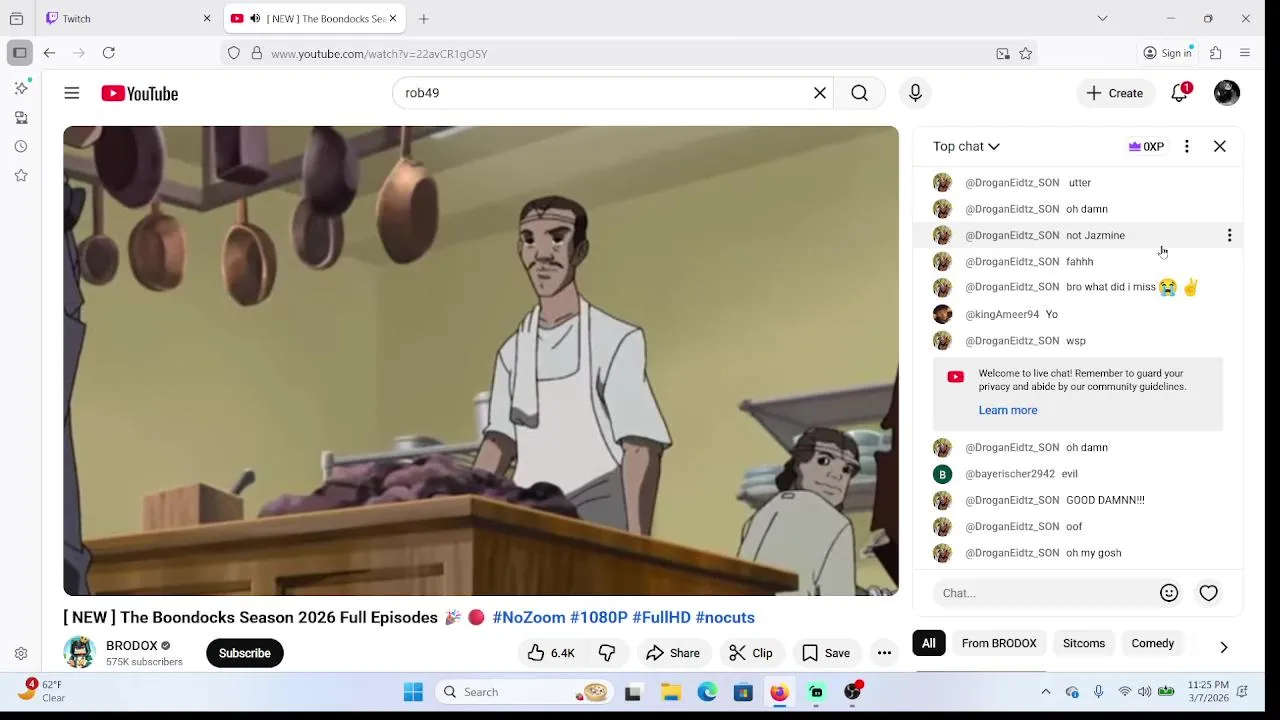Mute audio on the Boondocks tab
1280x720 pixels.
[x=255, y=18]
